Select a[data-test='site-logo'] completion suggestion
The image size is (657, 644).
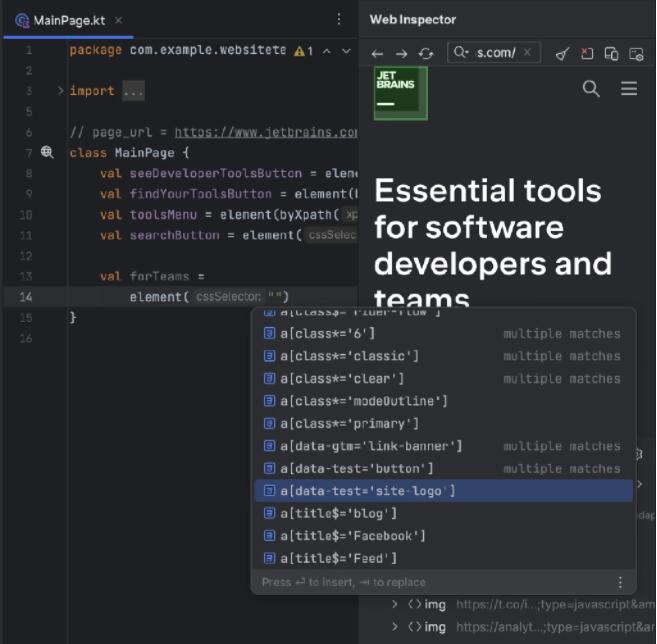tap(367, 490)
